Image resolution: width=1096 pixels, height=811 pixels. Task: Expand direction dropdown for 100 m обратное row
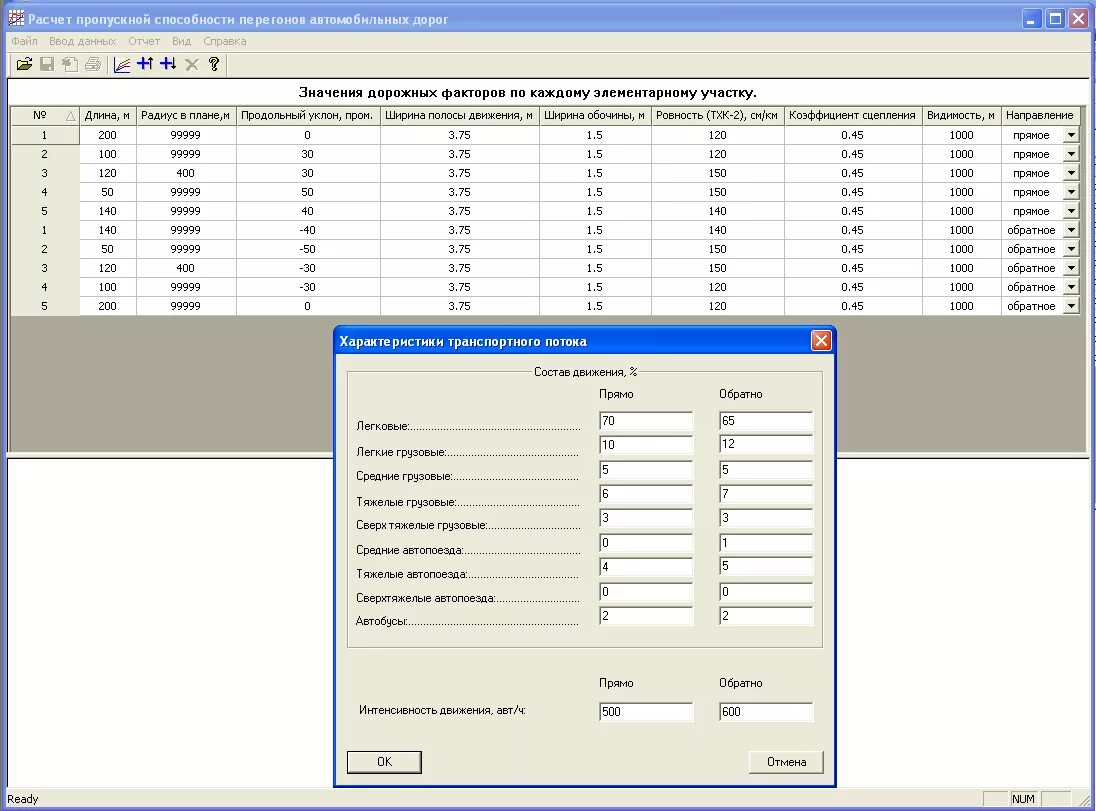pyautogui.click(x=1071, y=287)
